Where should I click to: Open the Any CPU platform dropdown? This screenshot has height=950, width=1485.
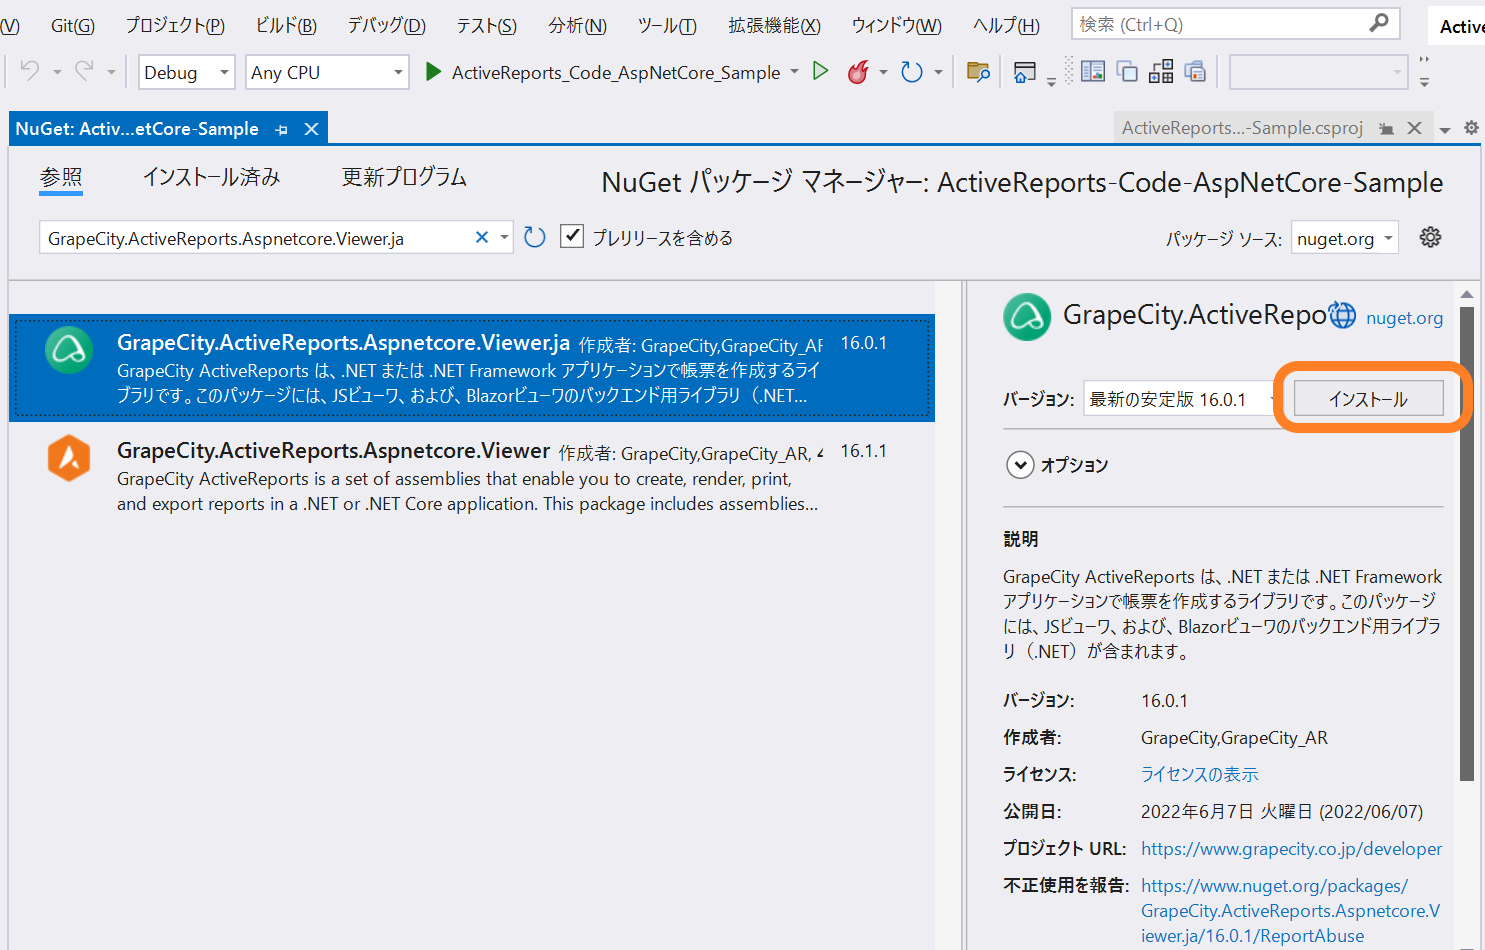coord(327,72)
